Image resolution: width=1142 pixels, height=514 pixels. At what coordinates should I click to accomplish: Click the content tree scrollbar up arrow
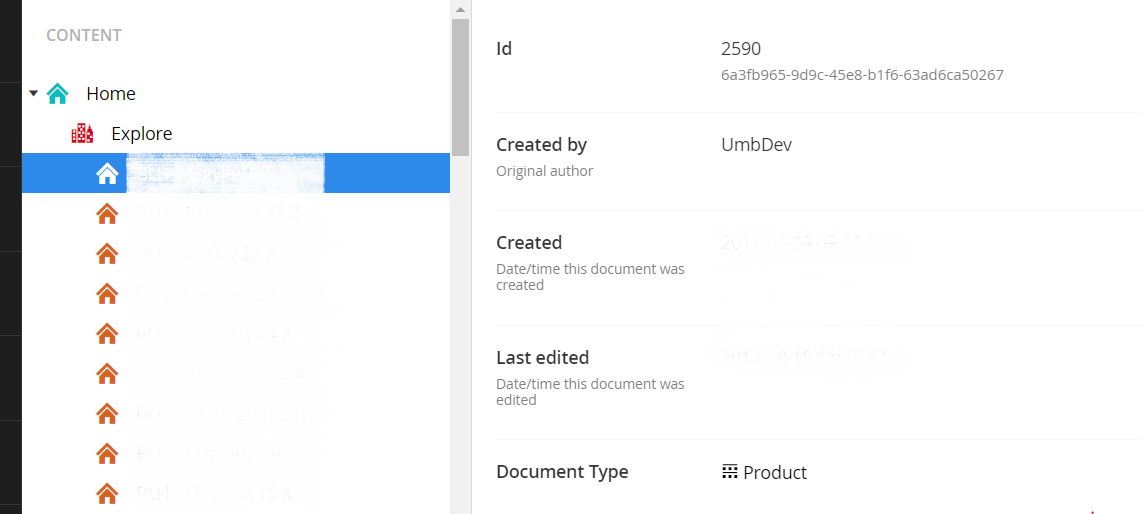[x=460, y=9]
